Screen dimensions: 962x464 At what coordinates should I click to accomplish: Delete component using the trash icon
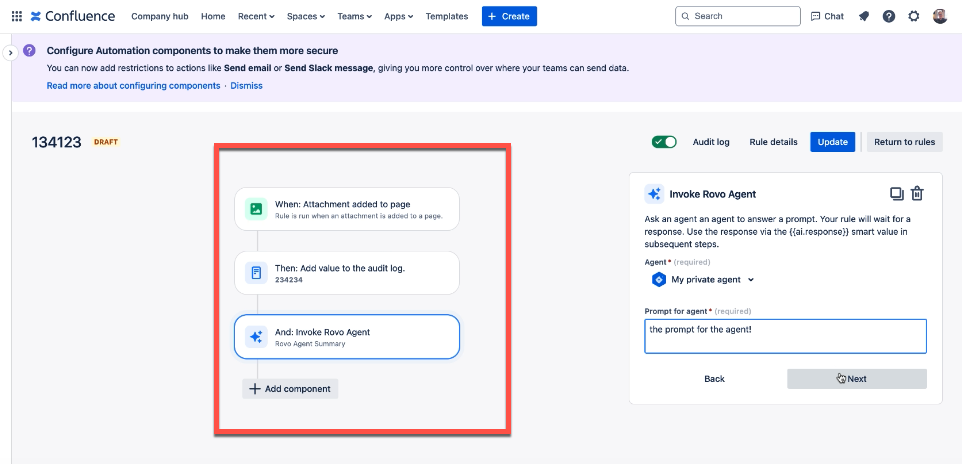917,193
